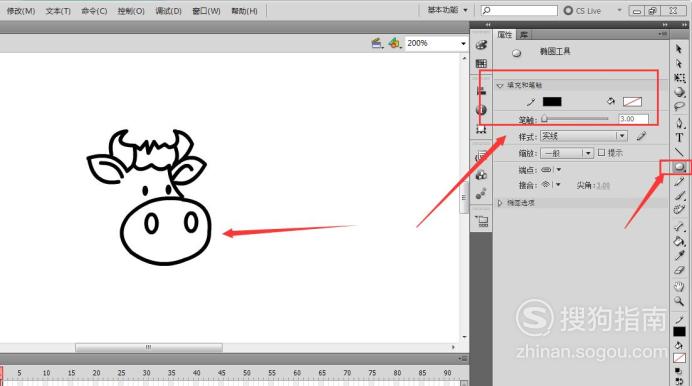Click the black and white reset icon
This screenshot has width=692, height=386.
[679, 371]
